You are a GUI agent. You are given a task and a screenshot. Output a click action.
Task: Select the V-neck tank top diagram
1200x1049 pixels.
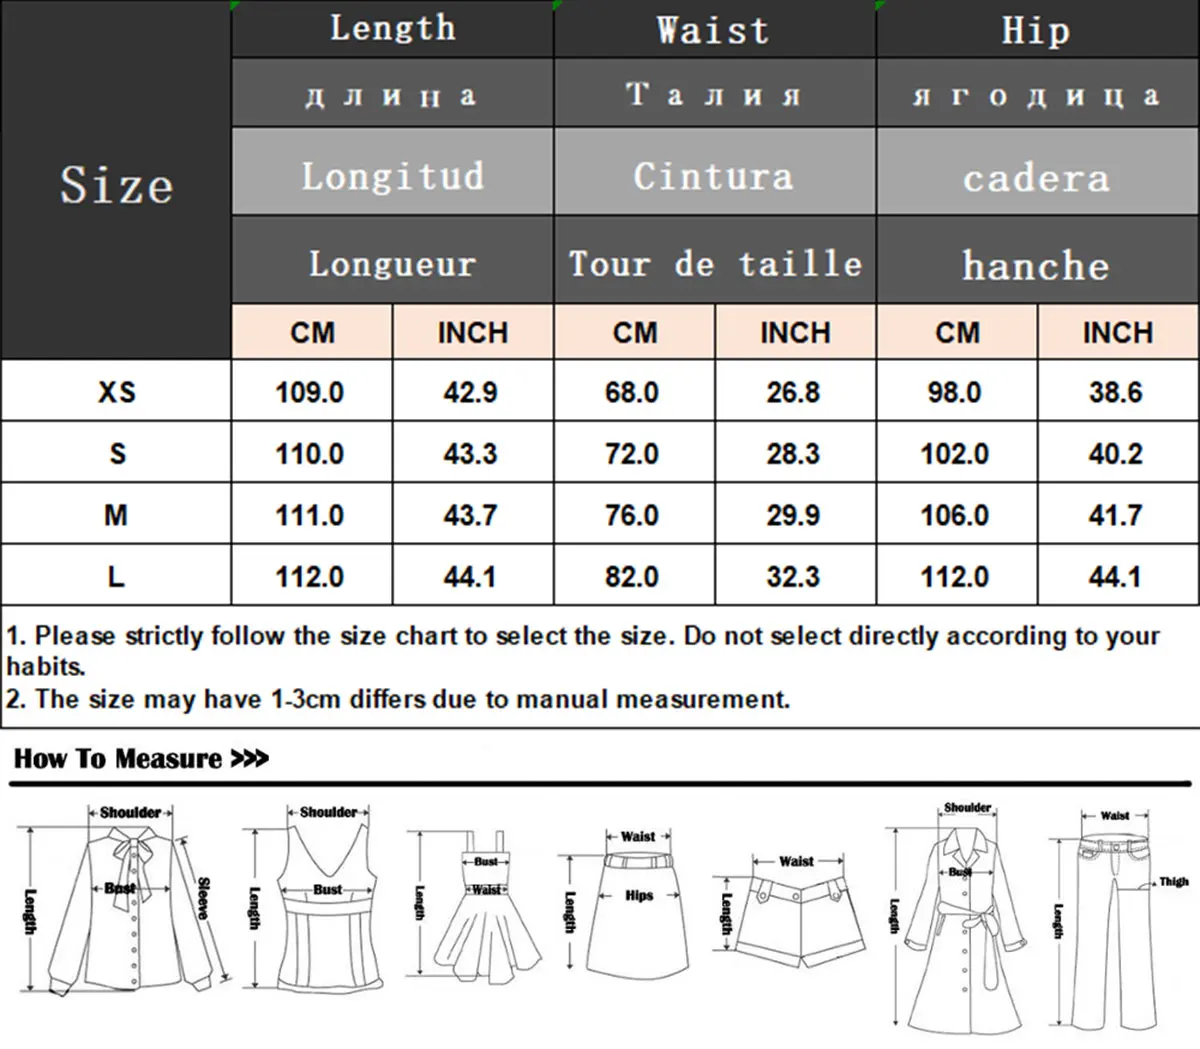tap(327, 905)
